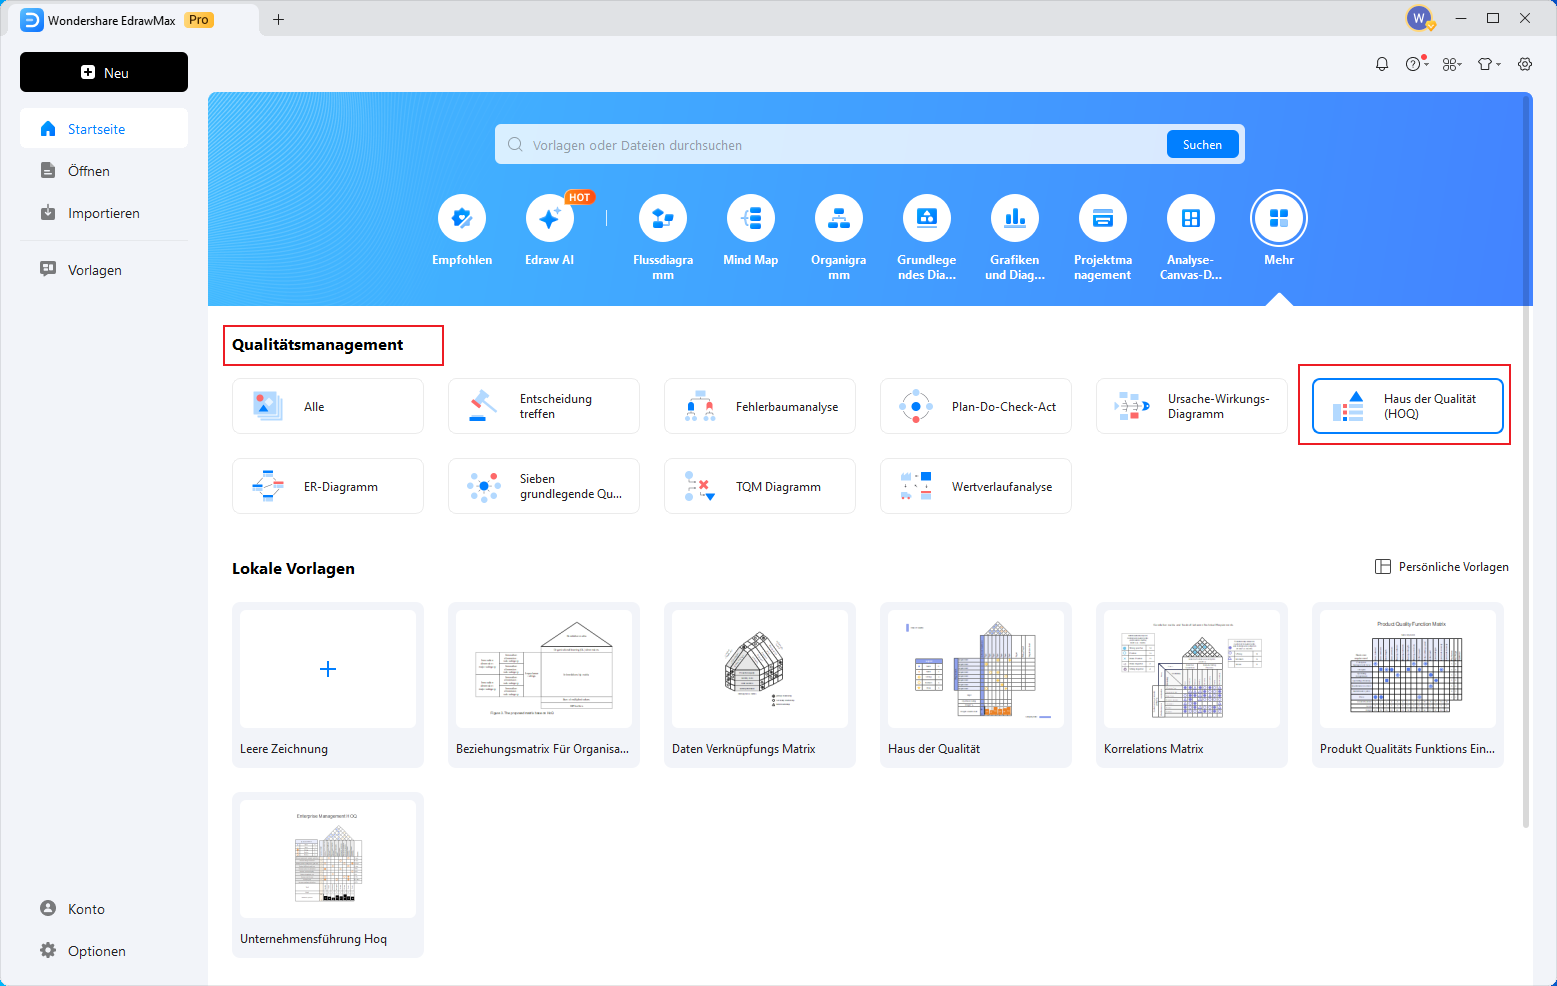Open Korrelations Matrix template

click(1192, 685)
